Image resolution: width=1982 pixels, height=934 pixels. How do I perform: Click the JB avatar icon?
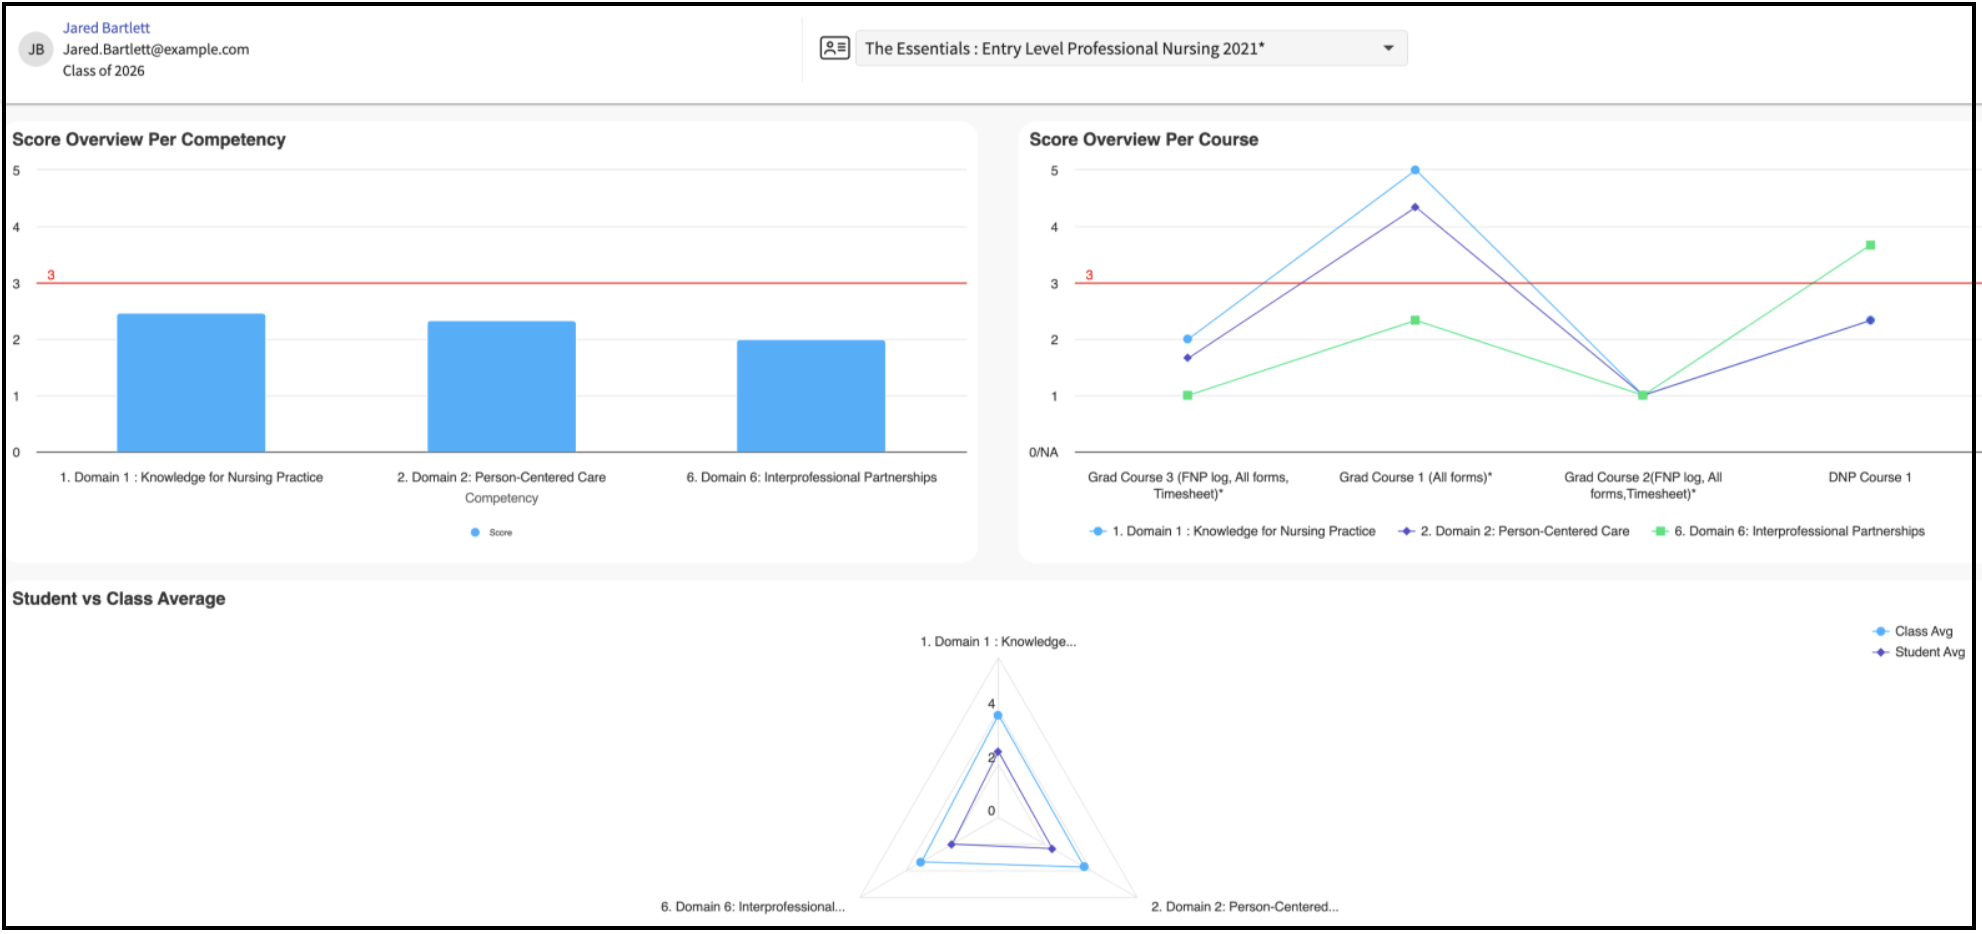point(36,49)
